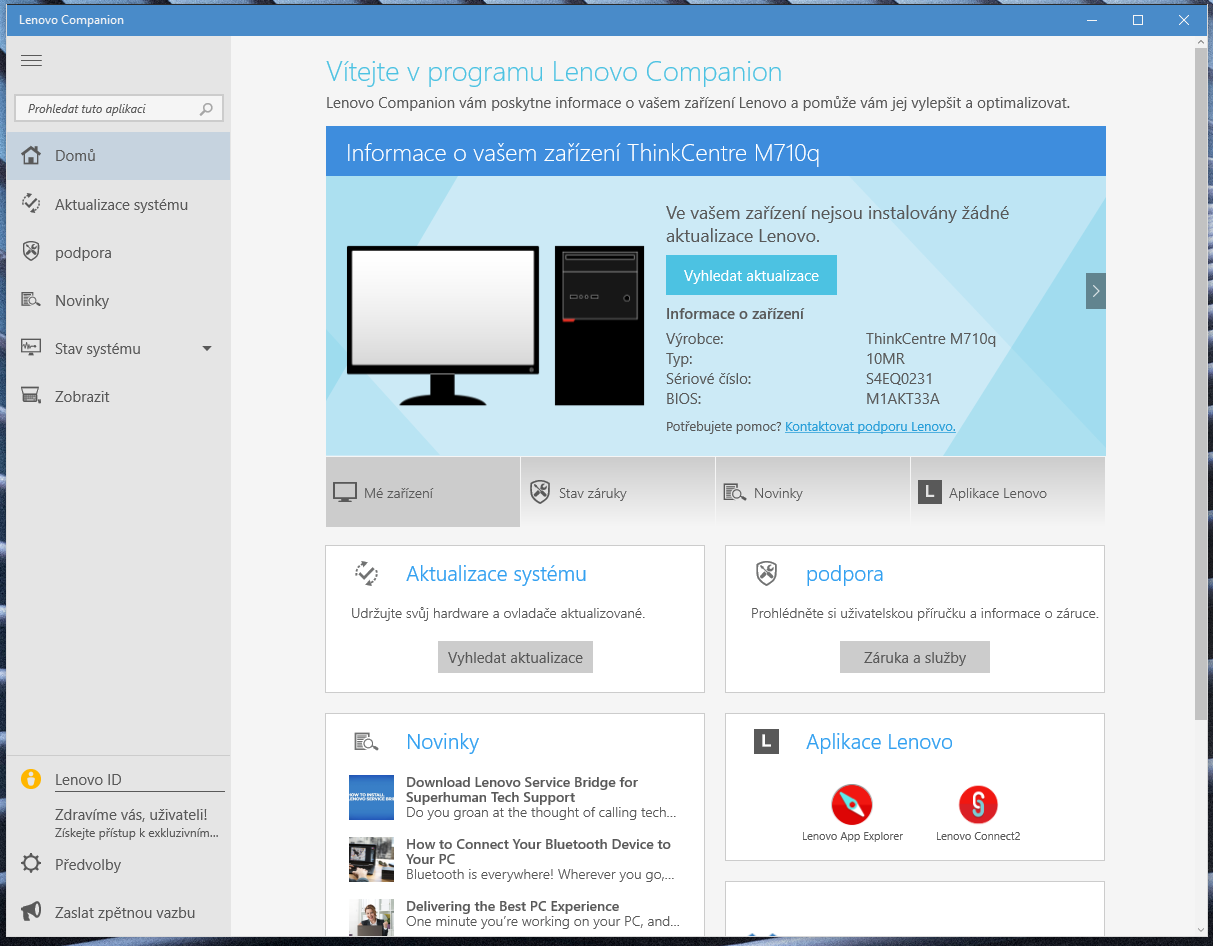Open Domů in the sidebar
The width and height of the screenshot is (1213, 946).
(x=118, y=156)
